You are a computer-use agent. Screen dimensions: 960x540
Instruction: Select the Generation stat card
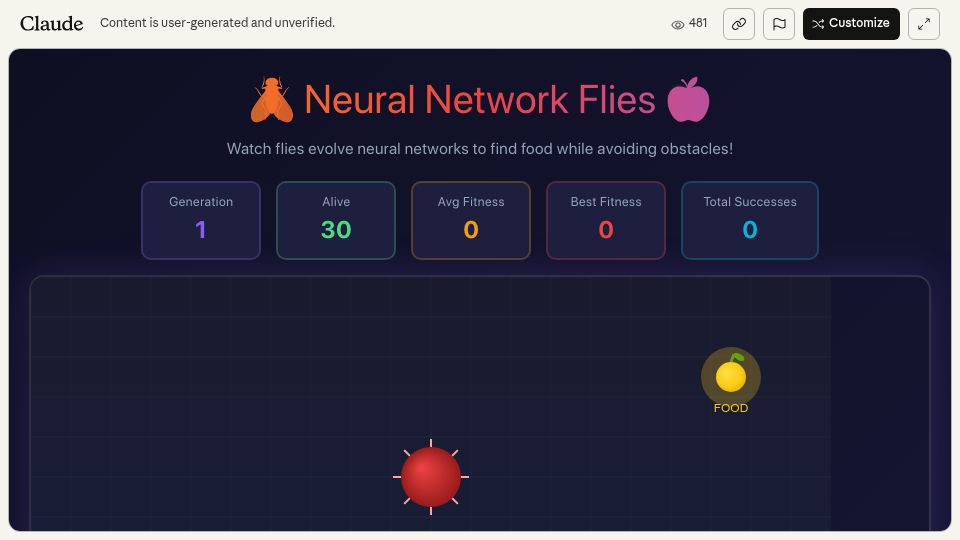201,220
